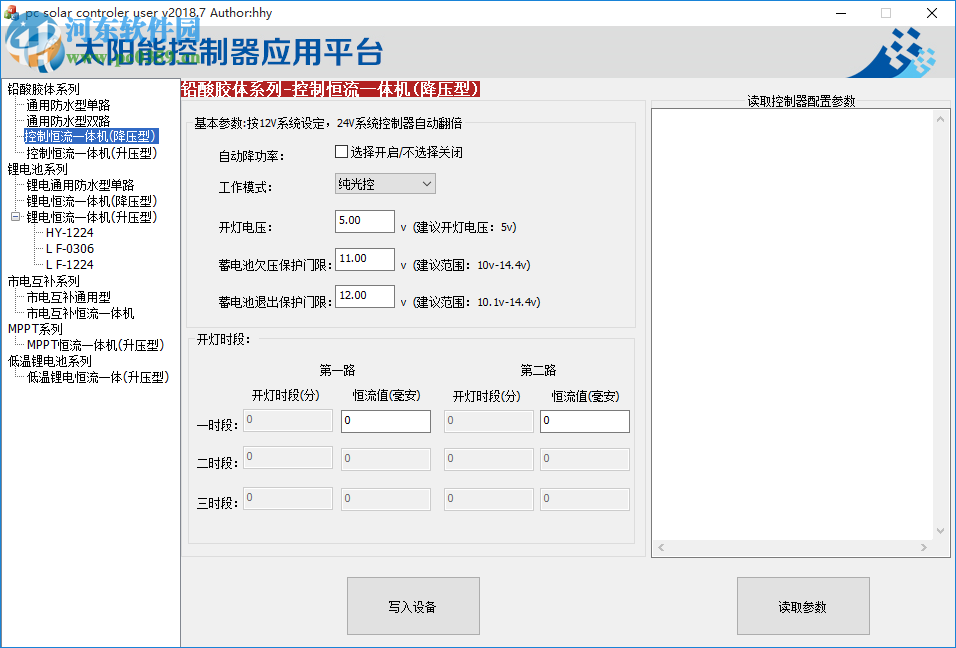Click the output box horizontal scroll left arrow
This screenshot has height=648, width=956.
tap(662, 547)
